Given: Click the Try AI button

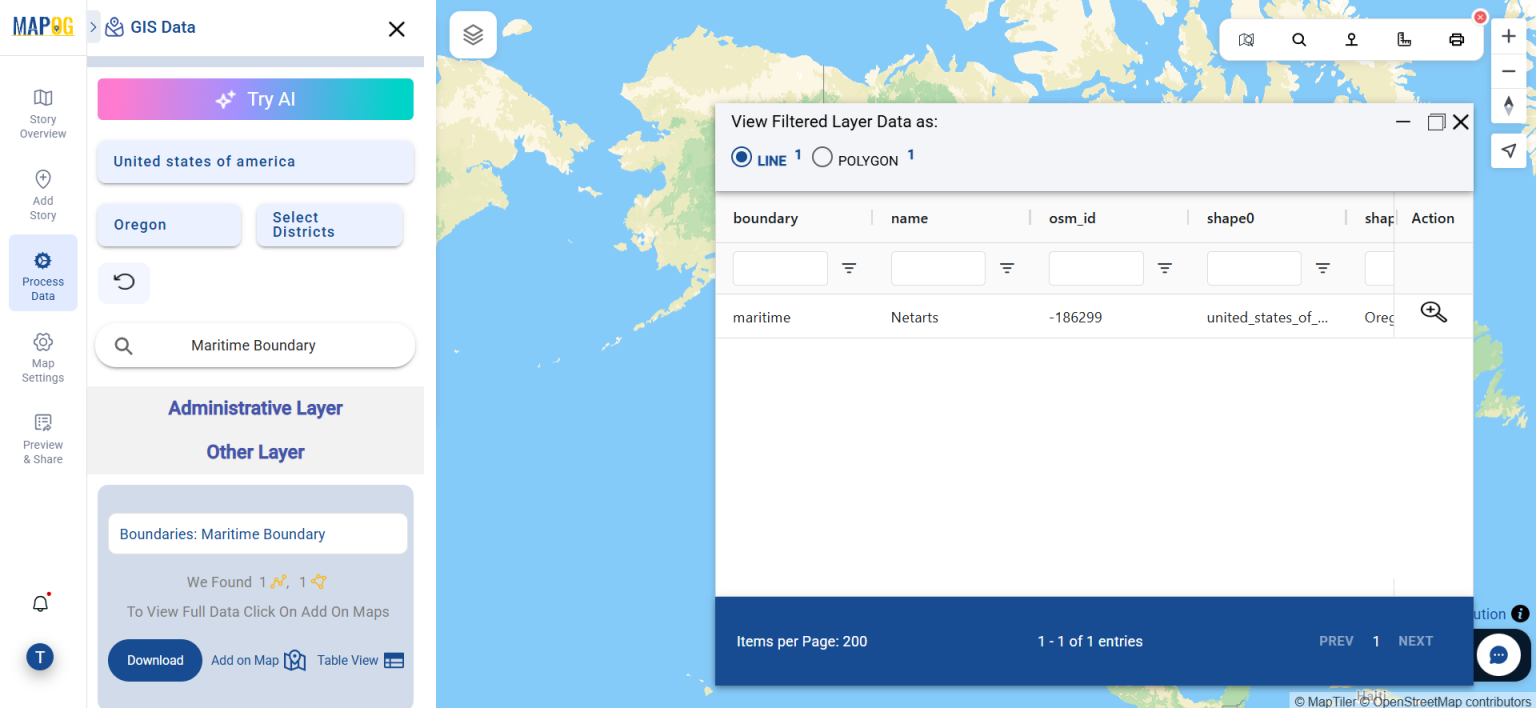Looking at the screenshot, I should (x=255, y=99).
